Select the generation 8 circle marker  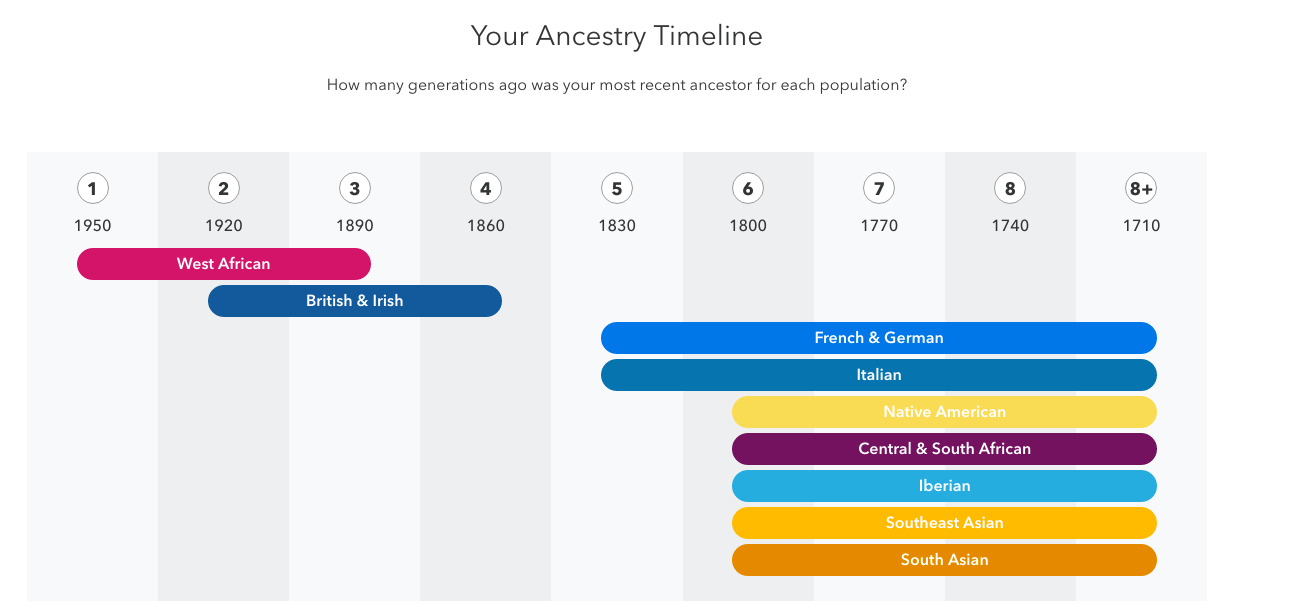point(1009,188)
